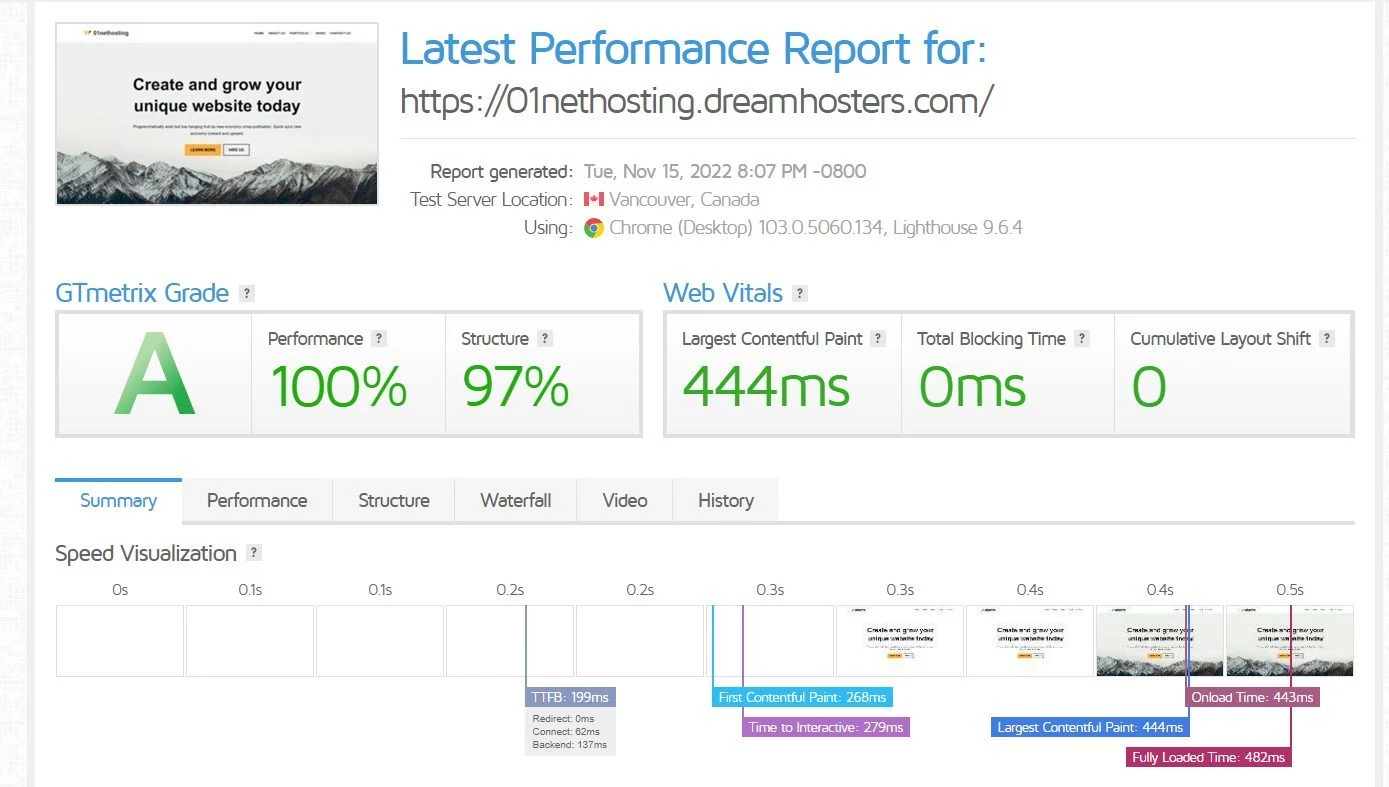Image resolution: width=1389 pixels, height=787 pixels.
Task: Click the website preview screenshot thumbnail
Action: coord(216,113)
